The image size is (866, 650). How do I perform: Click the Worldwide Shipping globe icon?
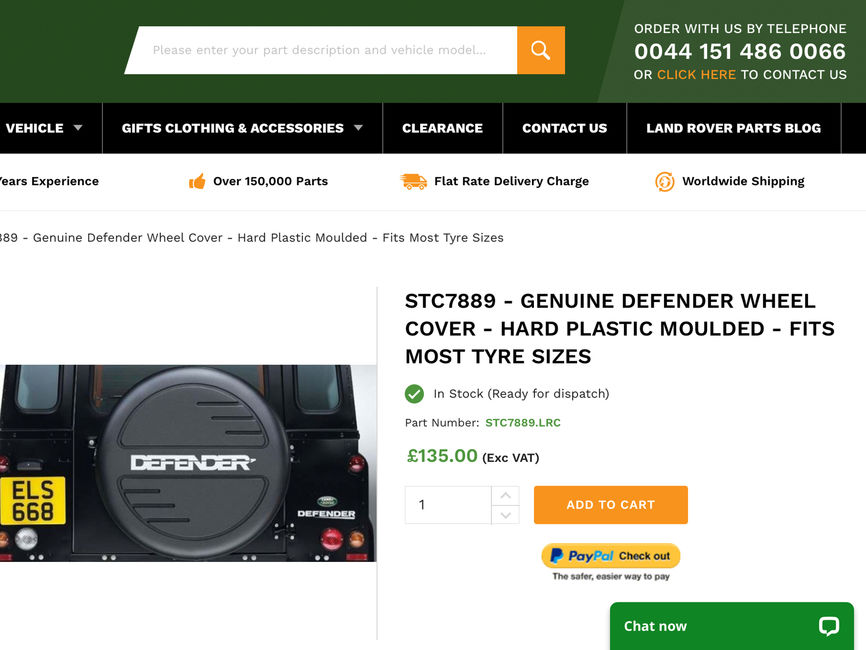[x=664, y=181]
